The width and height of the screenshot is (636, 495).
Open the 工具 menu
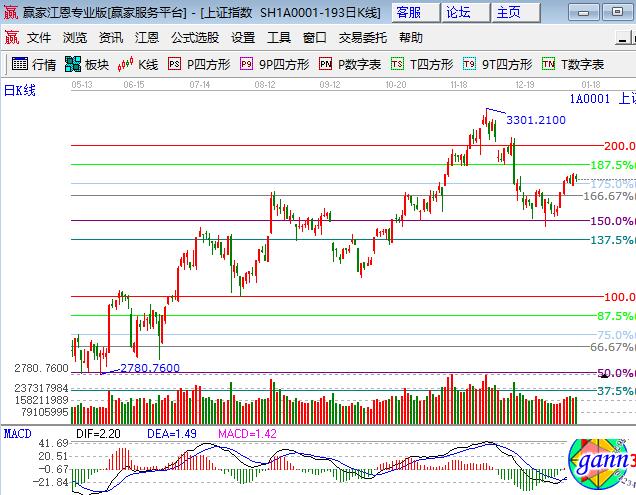click(279, 37)
